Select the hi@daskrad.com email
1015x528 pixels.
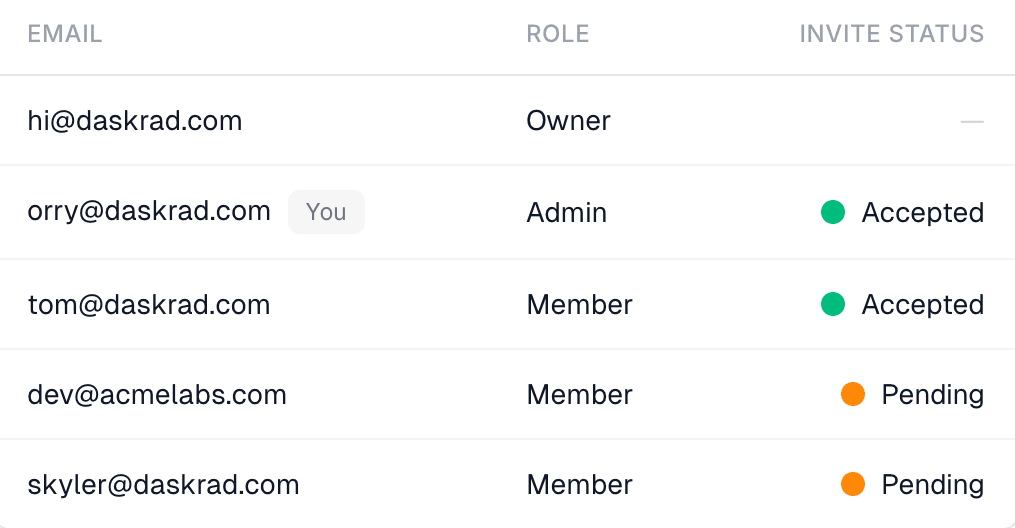(x=135, y=121)
